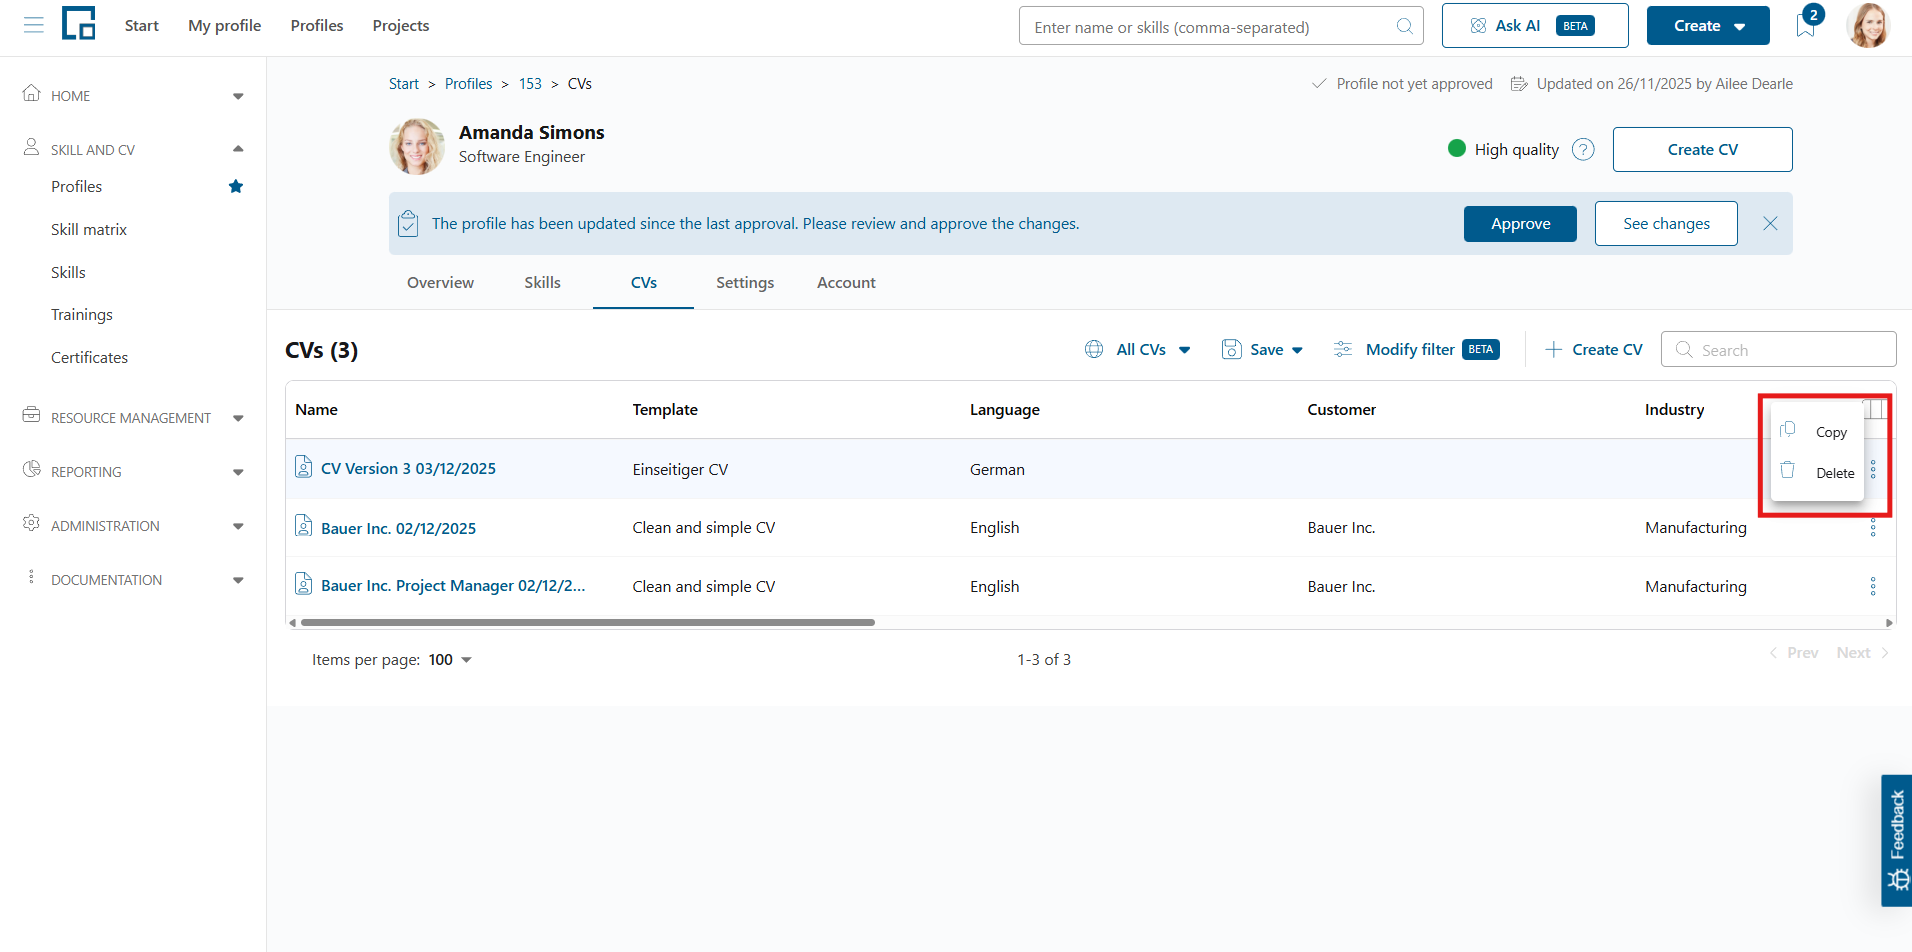Viewport: 1912px width, 952px height.
Task: Click the search magnifier icon in top bar
Action: click(1404, 26)
